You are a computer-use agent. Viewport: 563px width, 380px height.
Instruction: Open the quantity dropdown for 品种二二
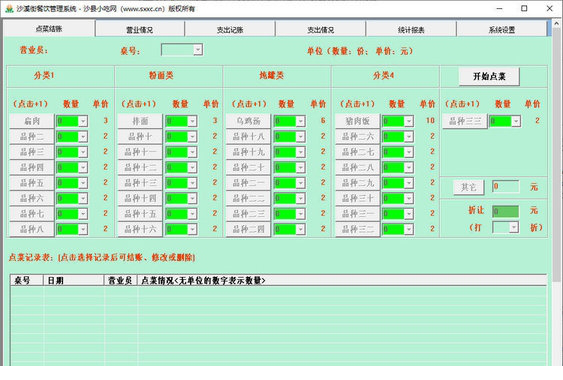301,198
